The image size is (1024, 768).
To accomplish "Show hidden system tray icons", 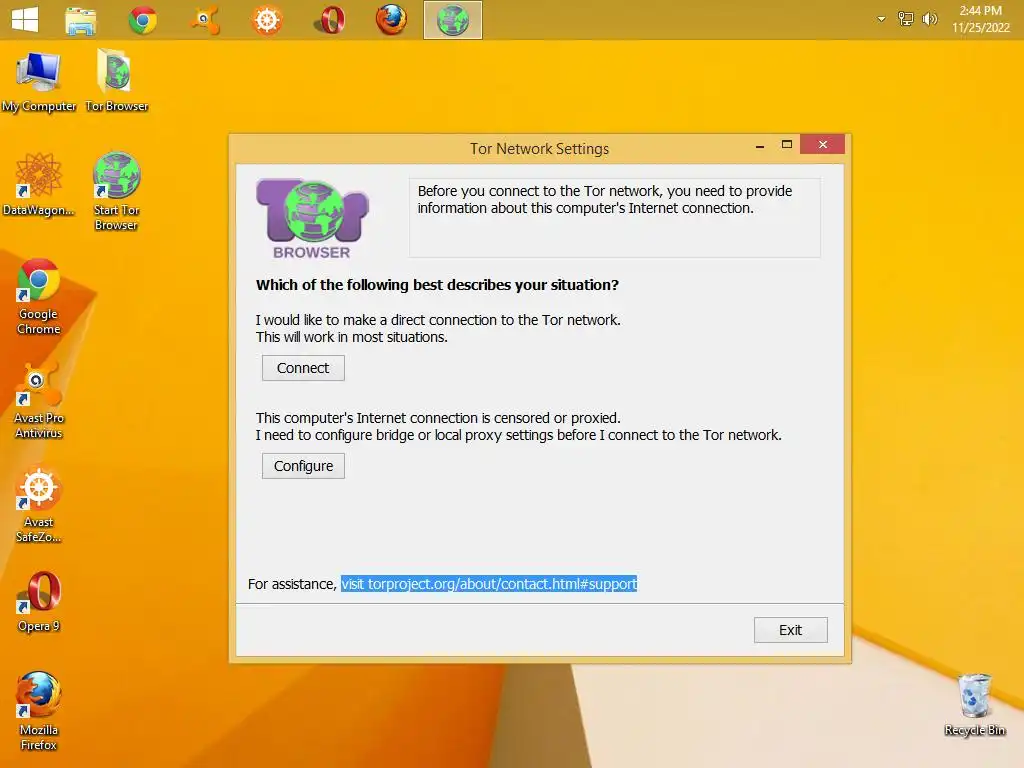I will coord(881,19).
